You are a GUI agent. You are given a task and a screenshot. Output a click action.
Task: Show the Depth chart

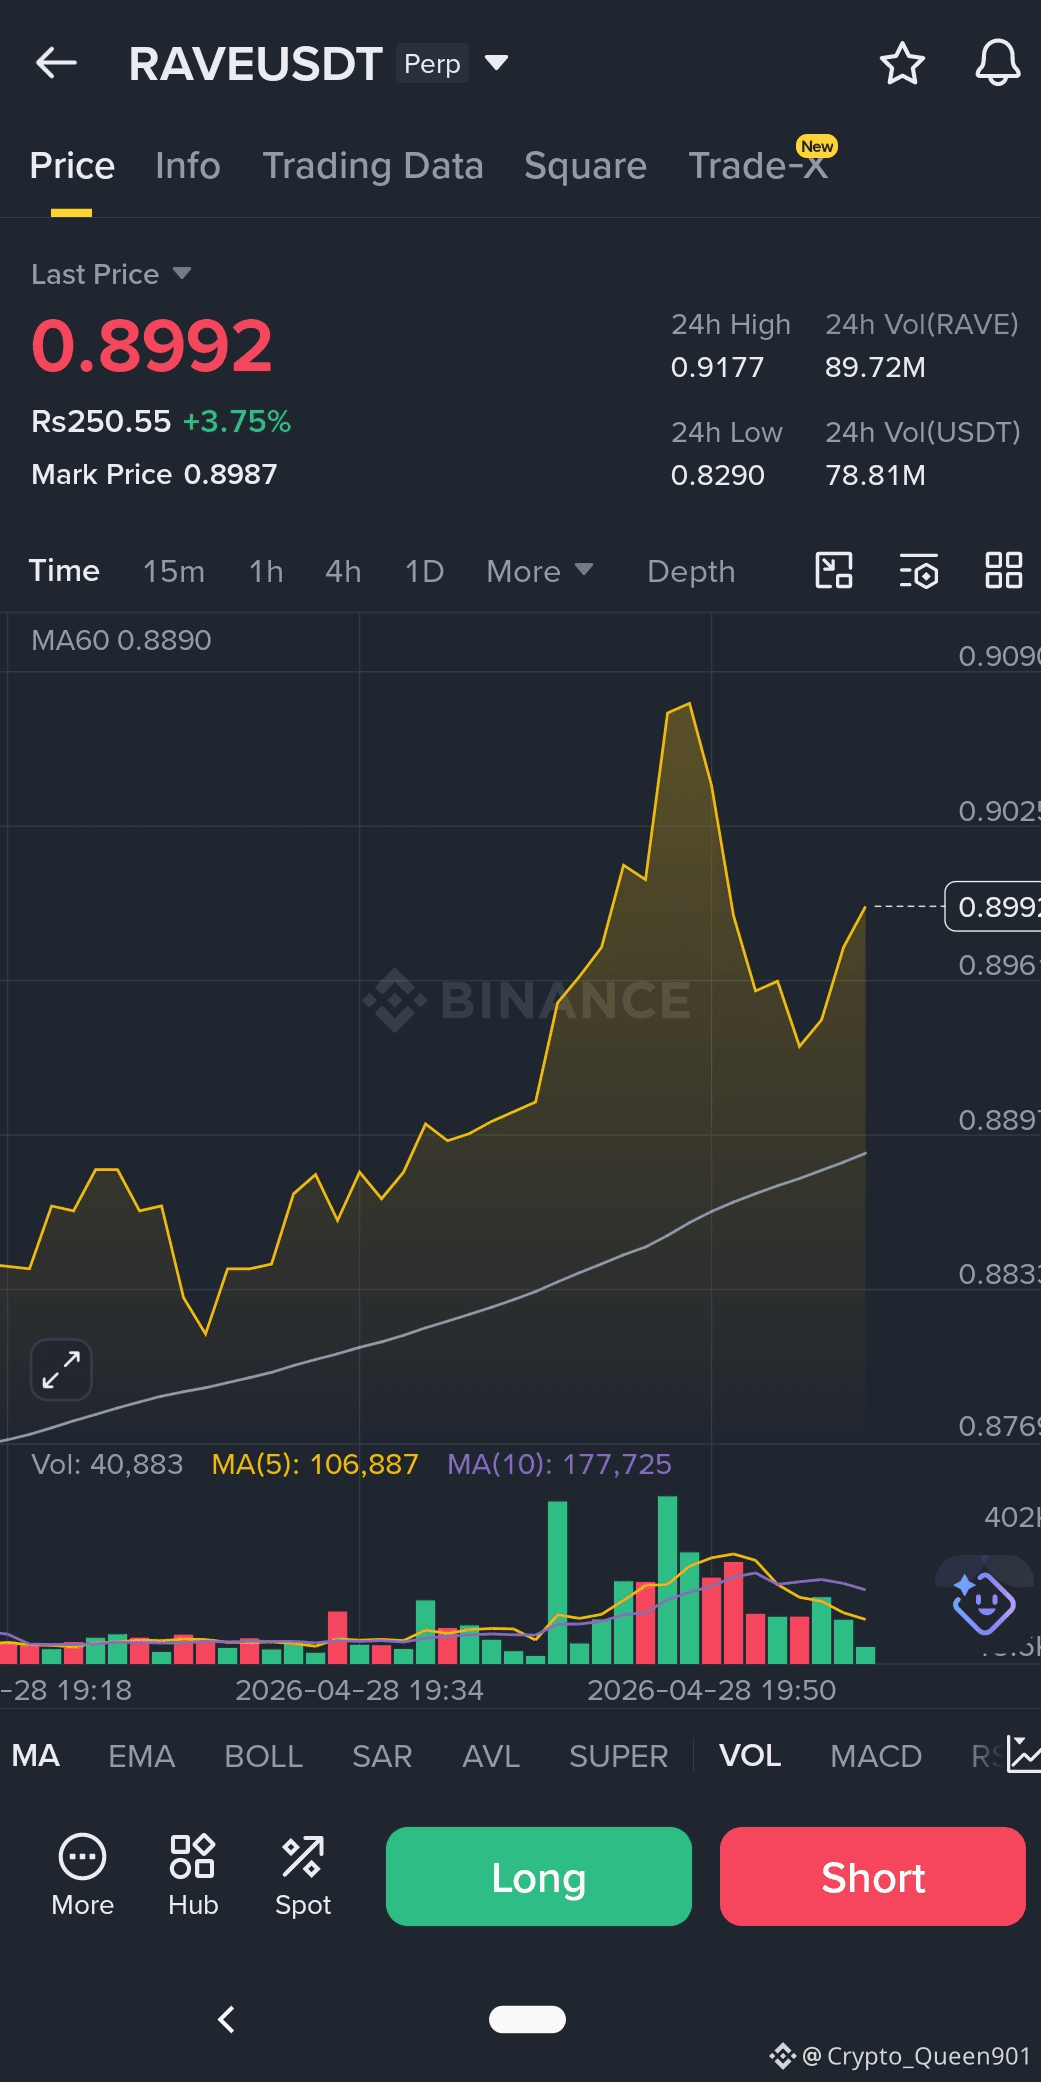[691, 571]
